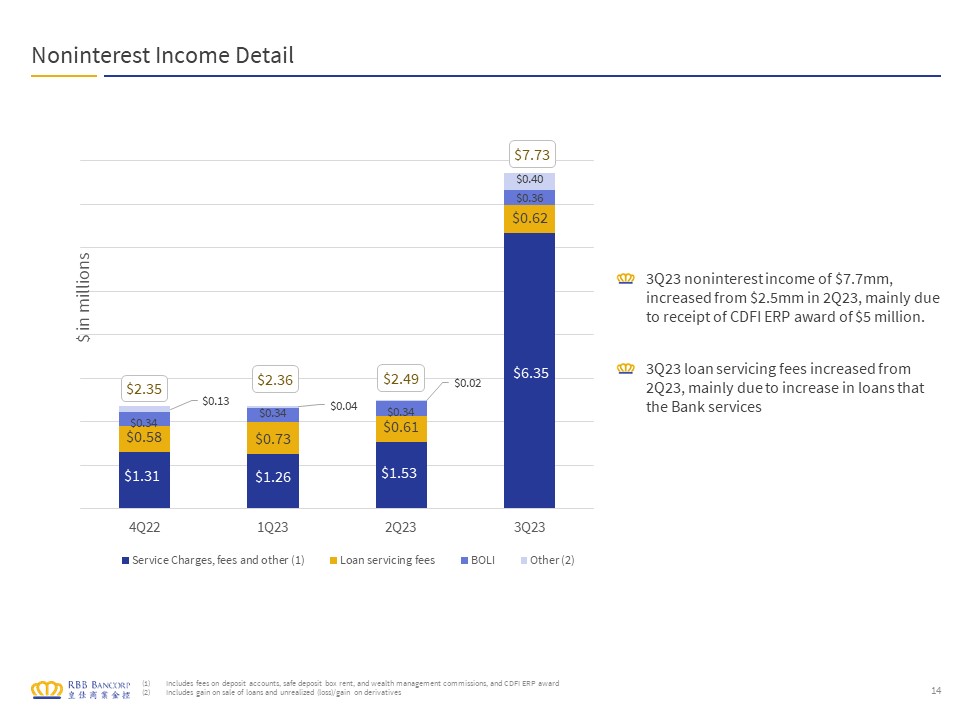Click the $1.31 bar segment in 4Q22

click(x=144, y=480)
